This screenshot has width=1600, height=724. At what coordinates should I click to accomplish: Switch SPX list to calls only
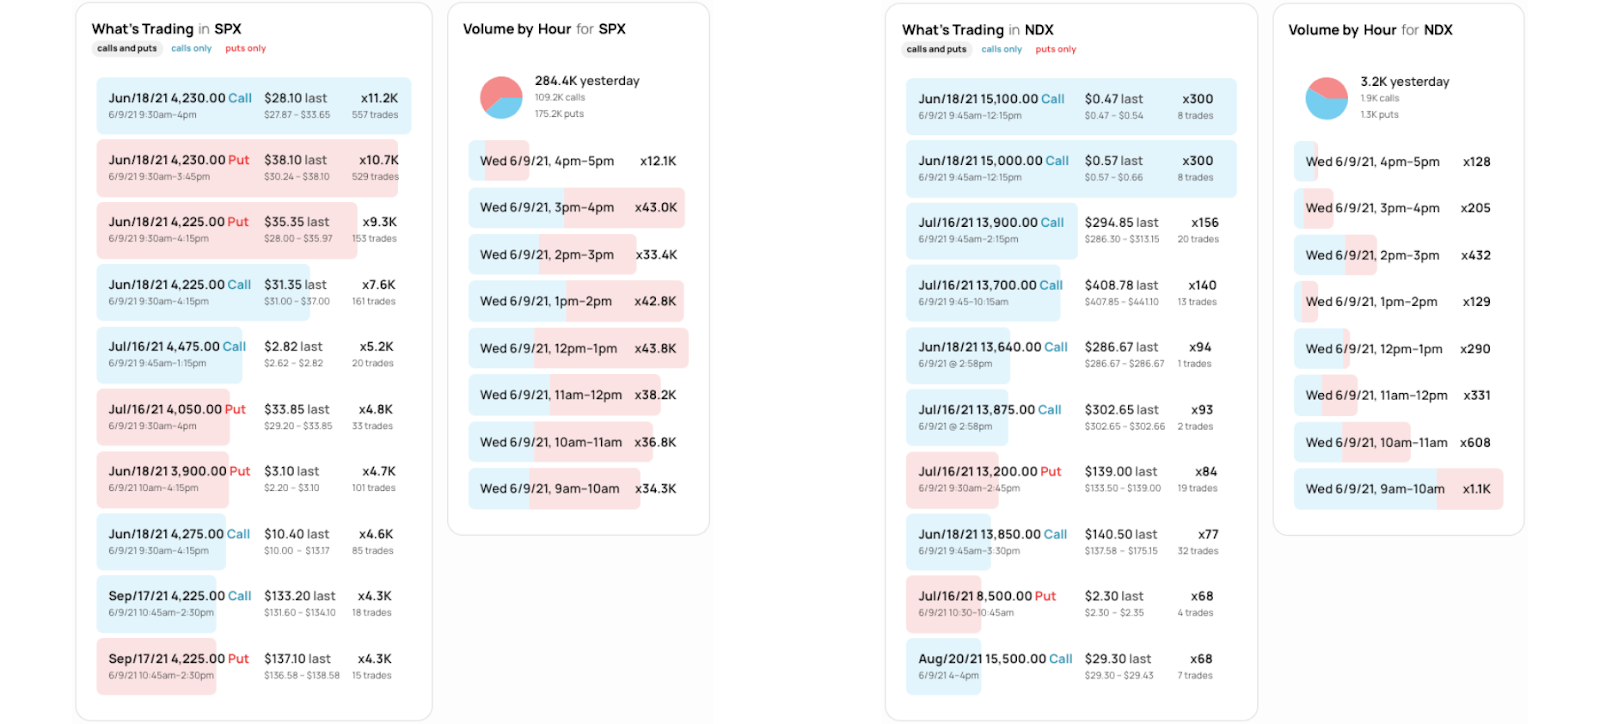pos(191,48)
